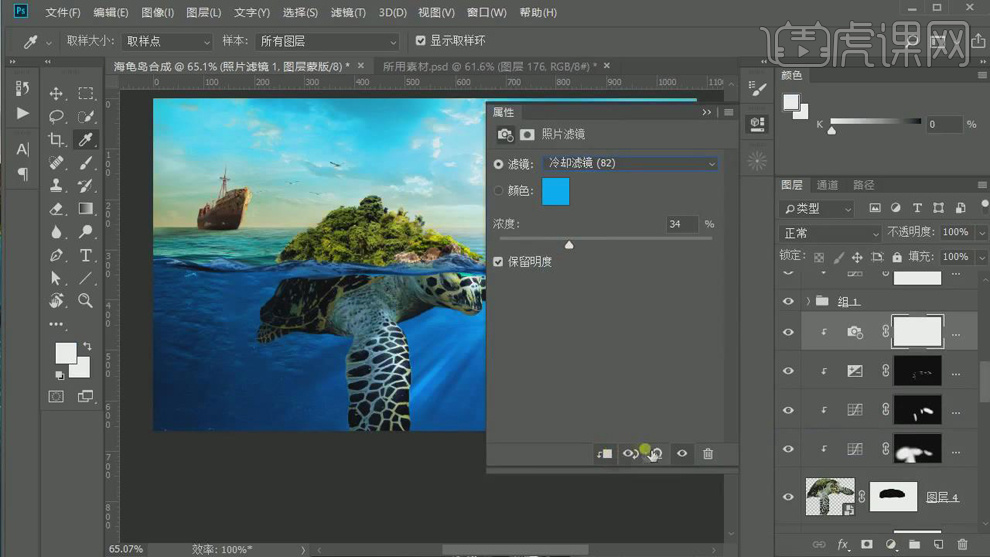Image resolution: width=990 pixels, height=557 pixels.
Task: Delete adjustment via Properties trash icon
Action: click(x=708, y=454)
